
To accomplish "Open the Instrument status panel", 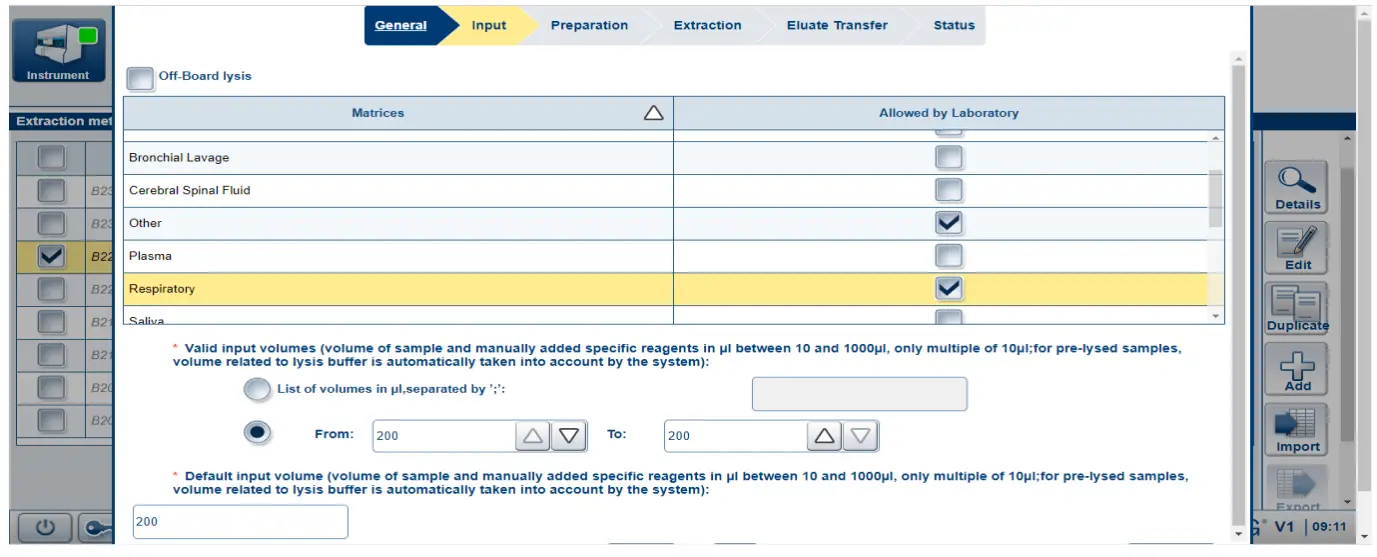I will pyautogui.click(x=57, y=49).
